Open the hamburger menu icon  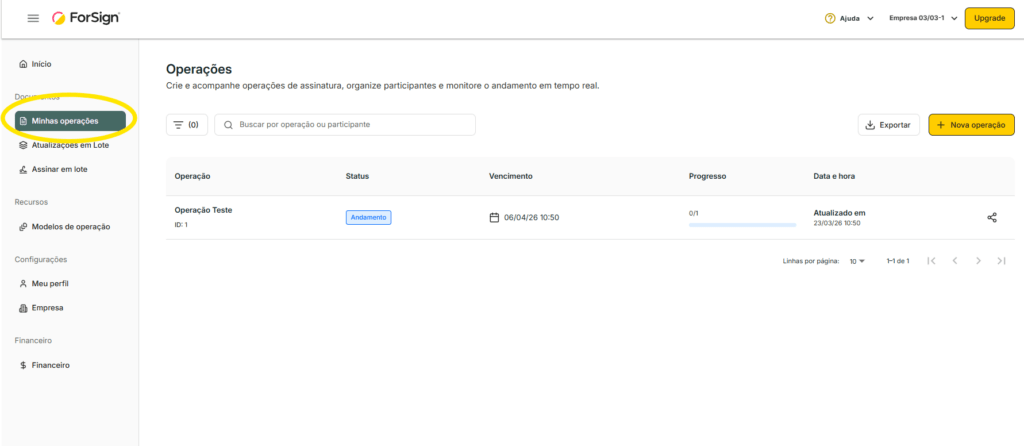(x=33, y=18)
